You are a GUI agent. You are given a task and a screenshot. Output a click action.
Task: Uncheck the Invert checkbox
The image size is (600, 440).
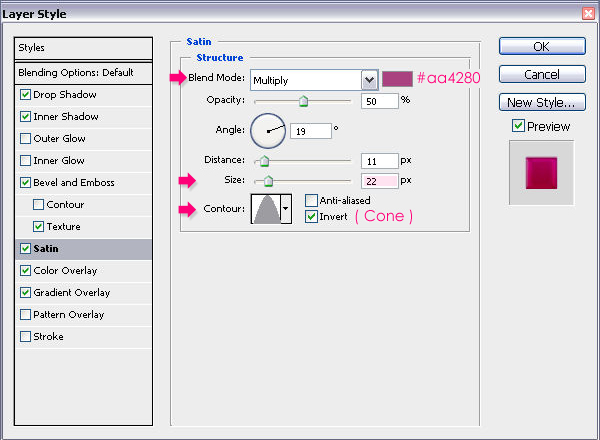(311, 217)
